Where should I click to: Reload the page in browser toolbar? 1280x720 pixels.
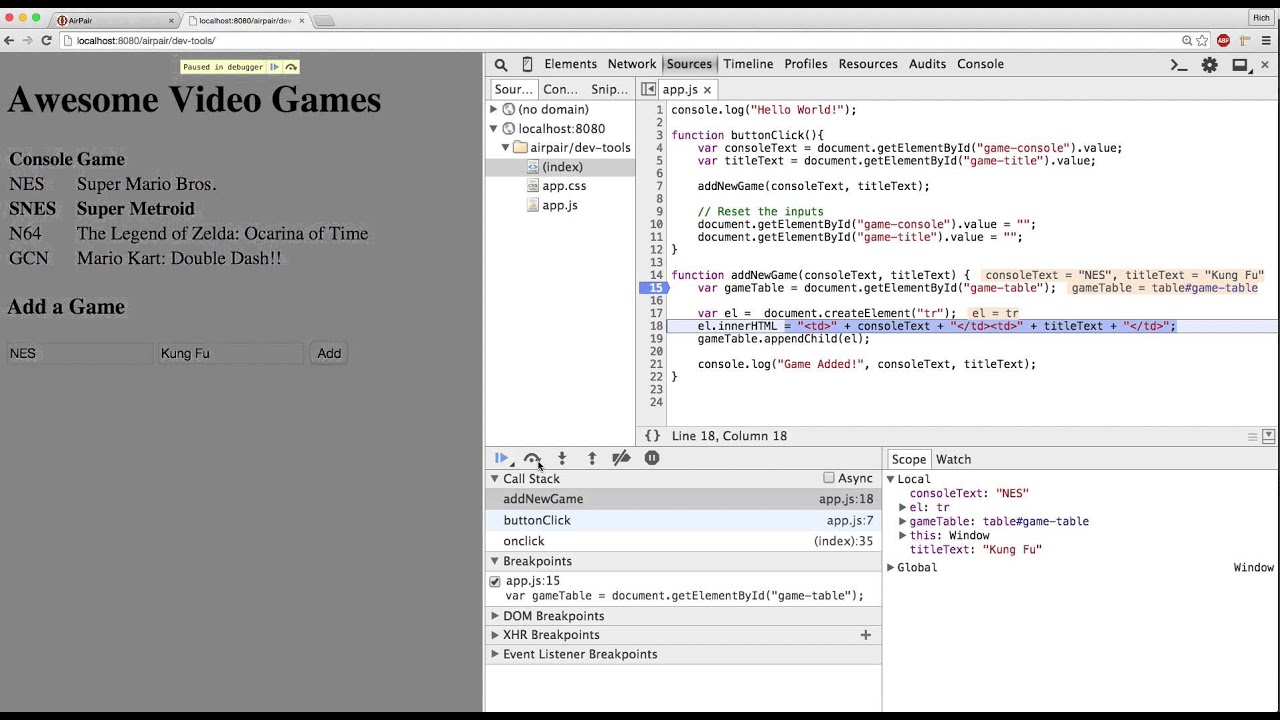(46, 41)
